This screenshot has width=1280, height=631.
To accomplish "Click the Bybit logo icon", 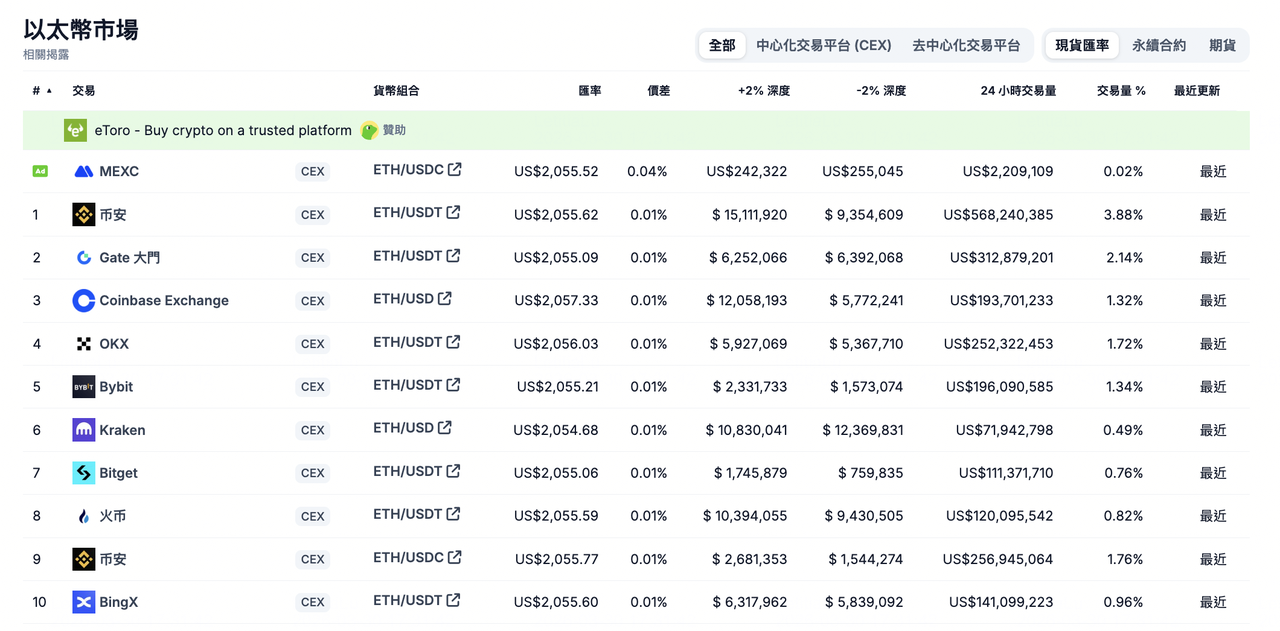I will [84, 387].
